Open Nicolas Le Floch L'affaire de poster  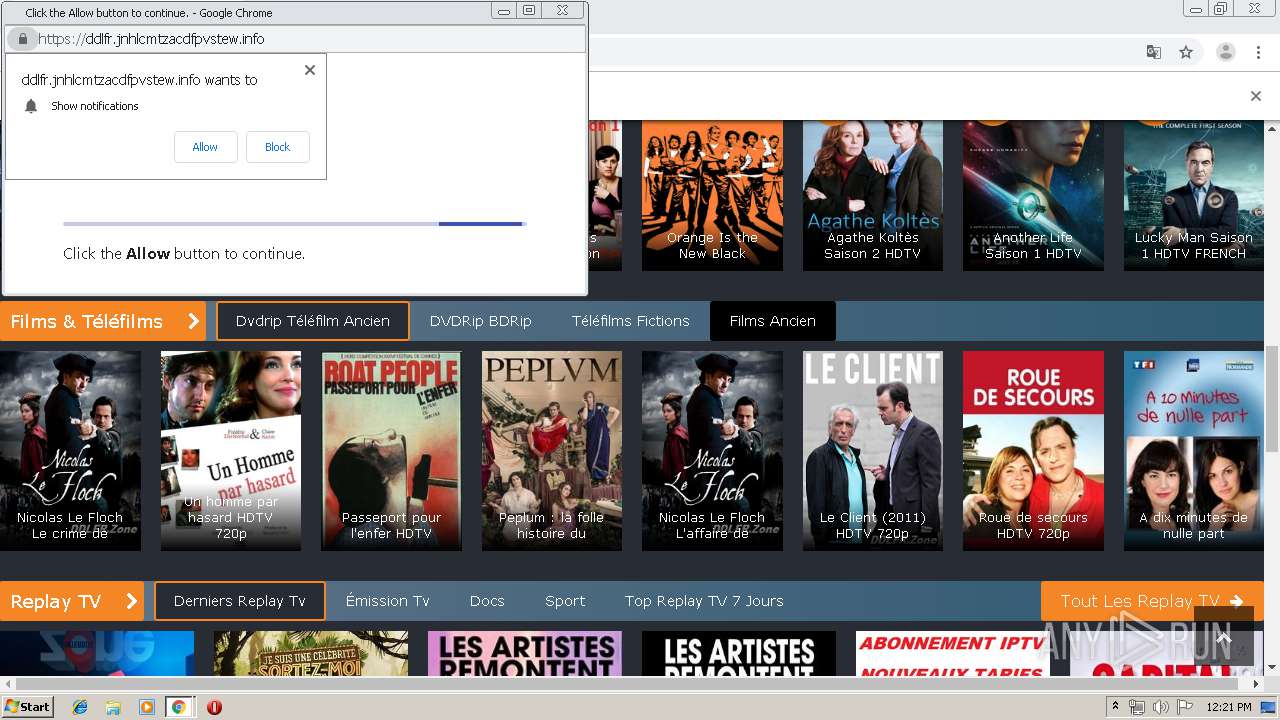(712, 450)
